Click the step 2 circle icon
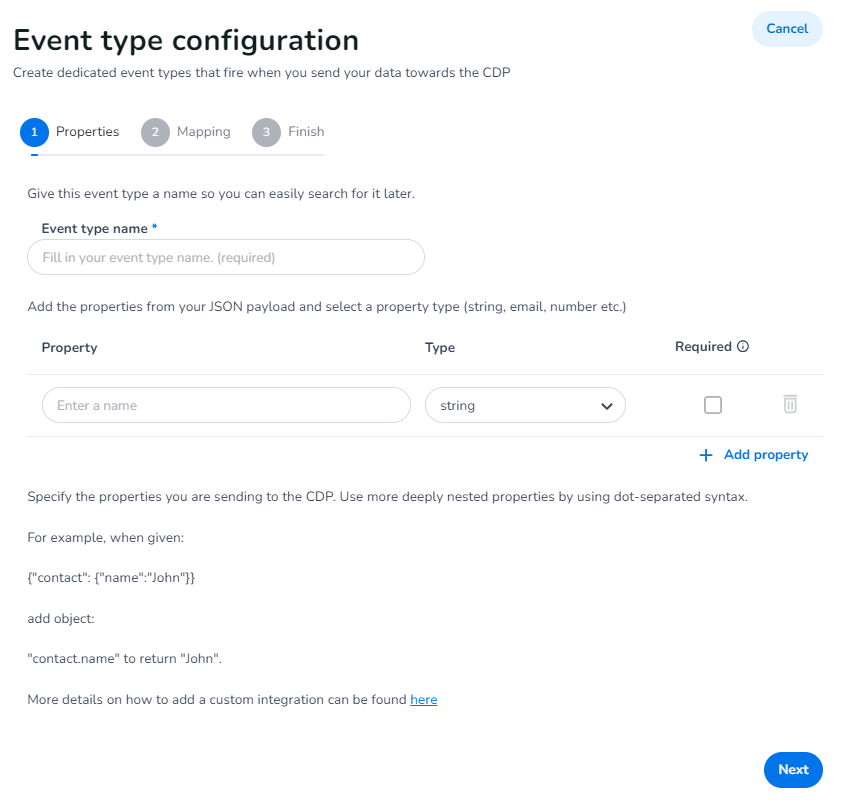Screen dimensions: 845x804 (155, 132)
